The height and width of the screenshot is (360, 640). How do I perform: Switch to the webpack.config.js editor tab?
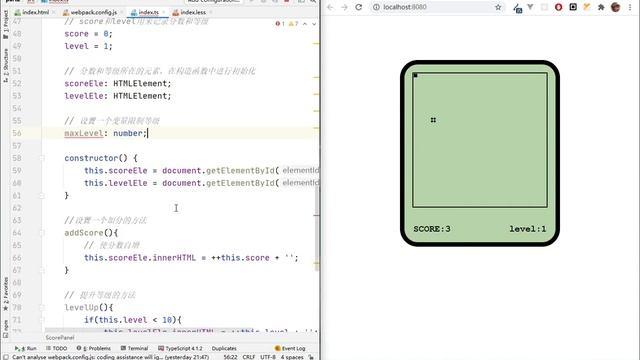click(x=90, y=12)
